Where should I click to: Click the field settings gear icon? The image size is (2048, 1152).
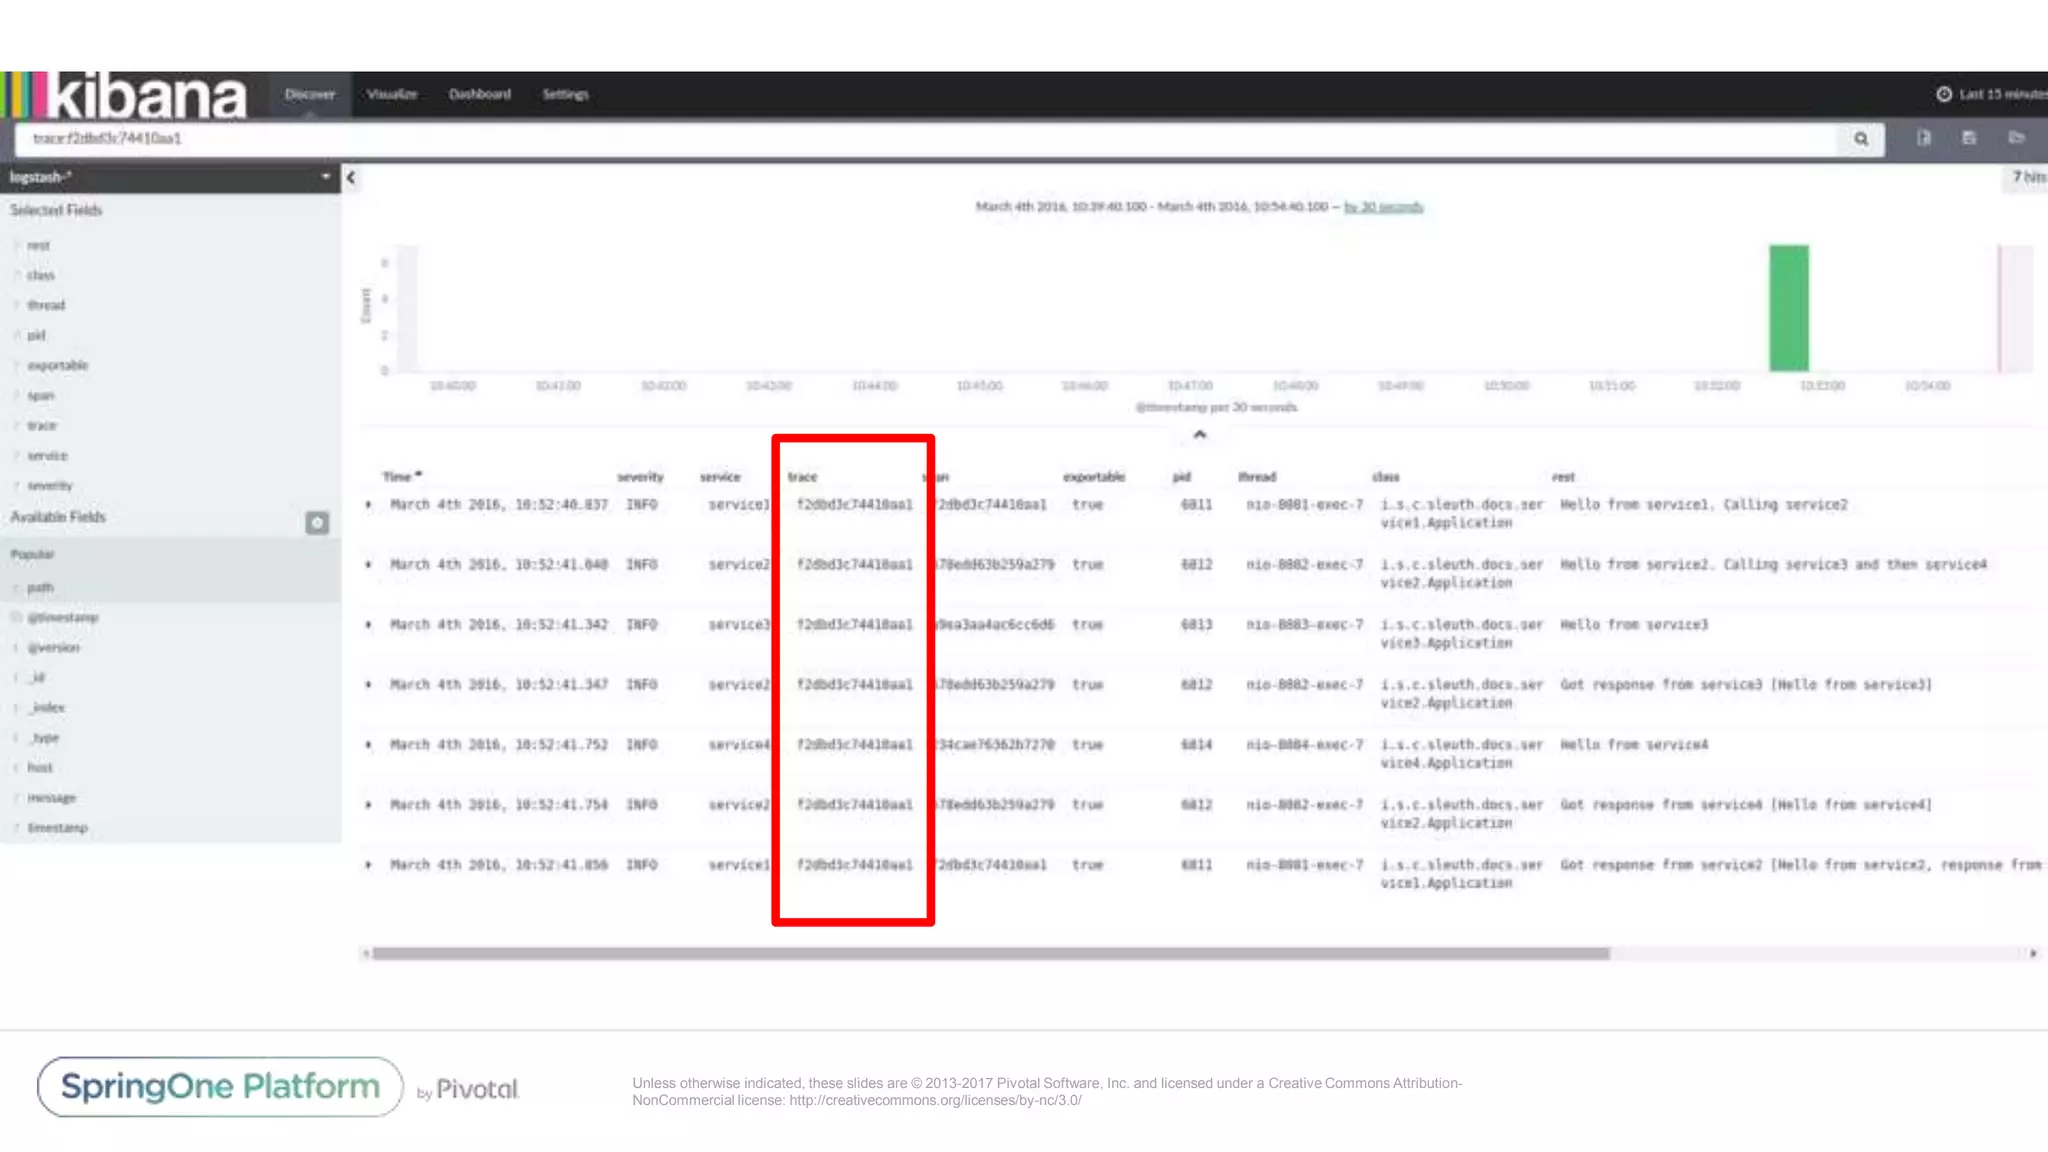pyautogui.click(x=317, y=523)
